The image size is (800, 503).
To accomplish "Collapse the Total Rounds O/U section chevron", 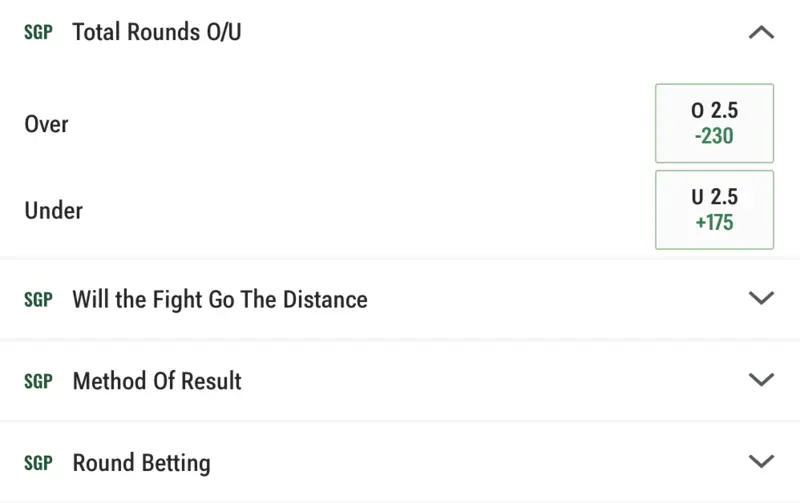I will (761, 32).
